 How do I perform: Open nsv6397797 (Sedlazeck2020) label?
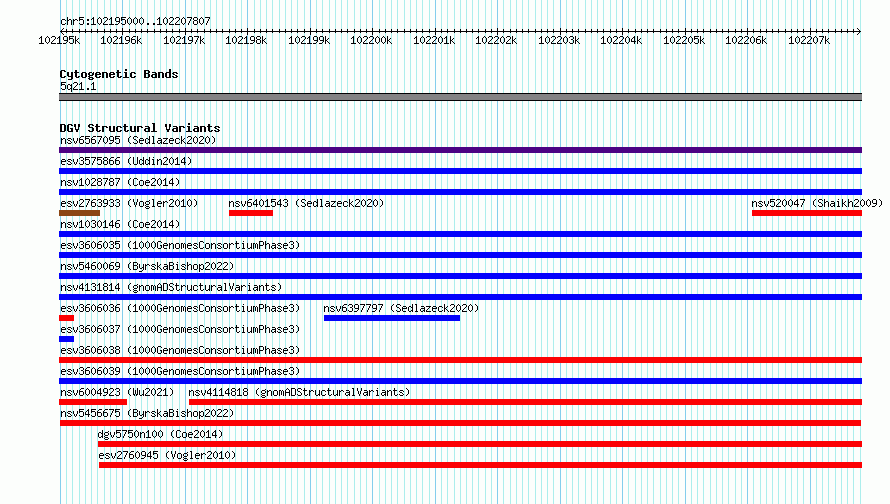click(x=401, y=308)
